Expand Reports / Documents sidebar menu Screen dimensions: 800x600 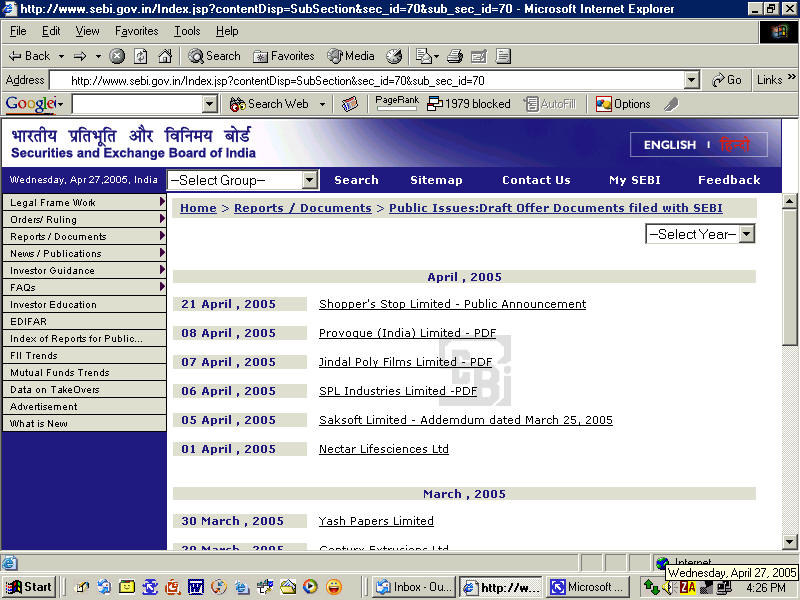point(84,236)
